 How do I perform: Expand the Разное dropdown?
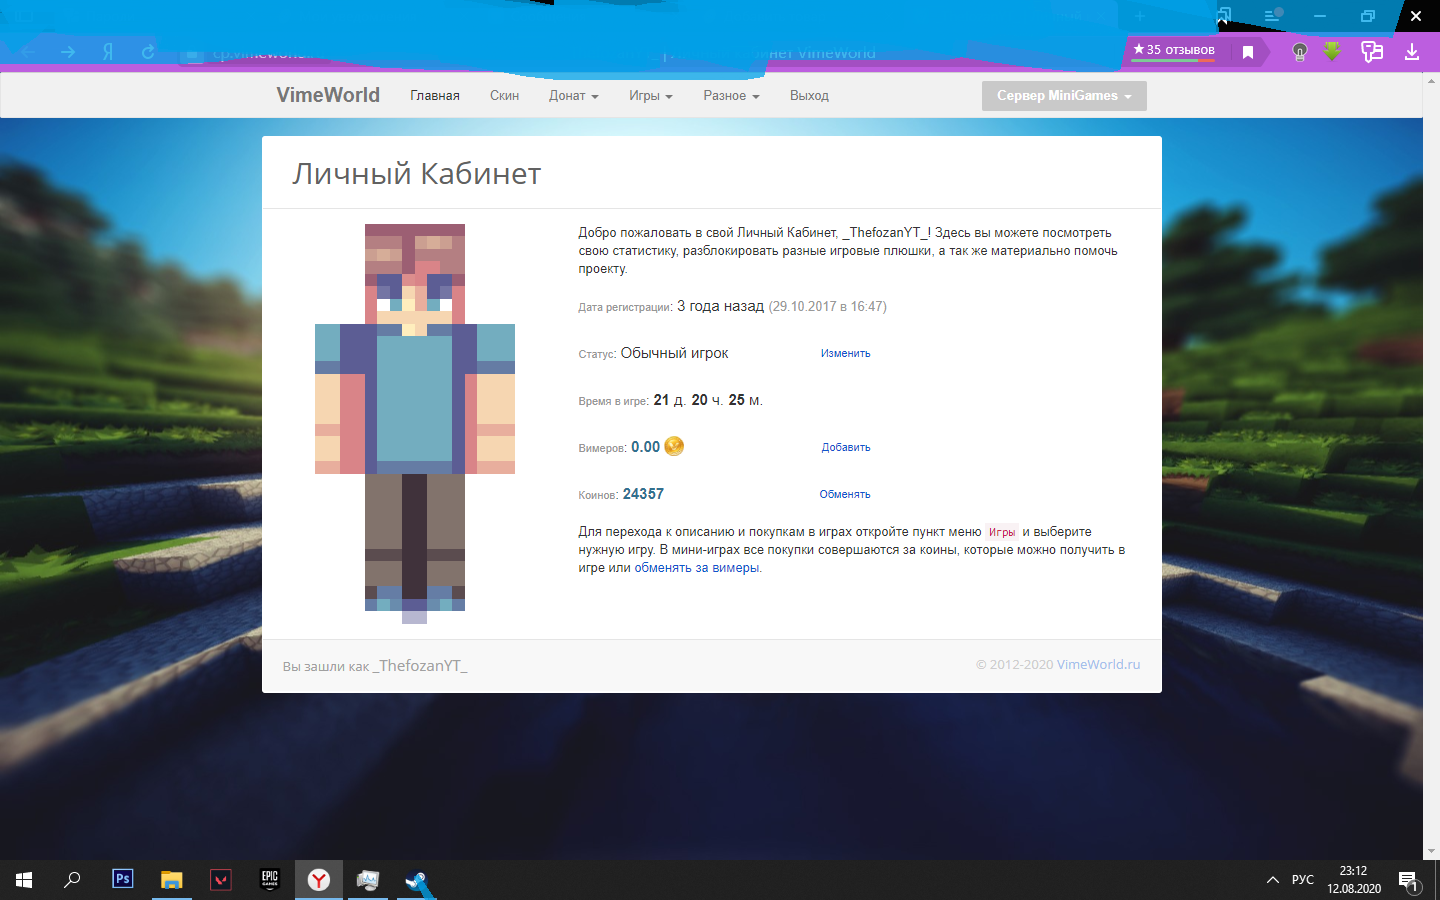coord(731,96)
